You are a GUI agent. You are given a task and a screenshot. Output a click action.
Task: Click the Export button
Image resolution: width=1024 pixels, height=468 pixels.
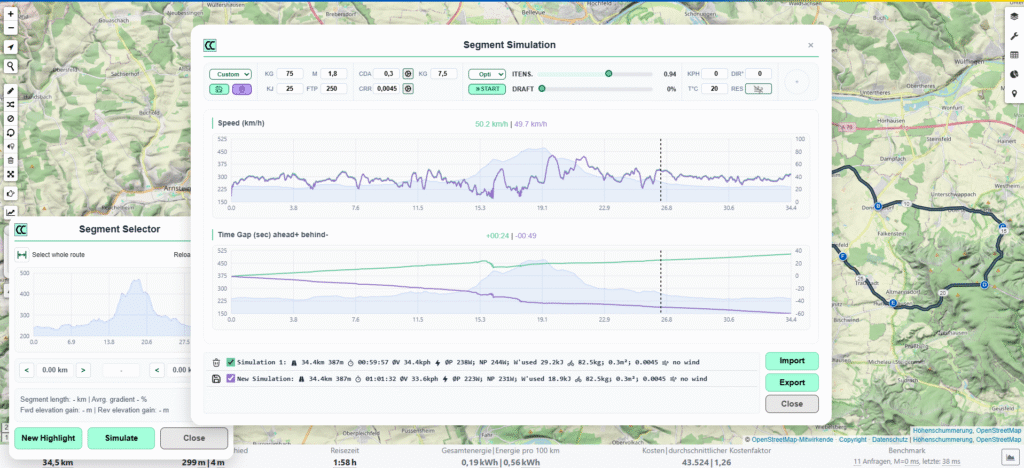click(791, 382)
